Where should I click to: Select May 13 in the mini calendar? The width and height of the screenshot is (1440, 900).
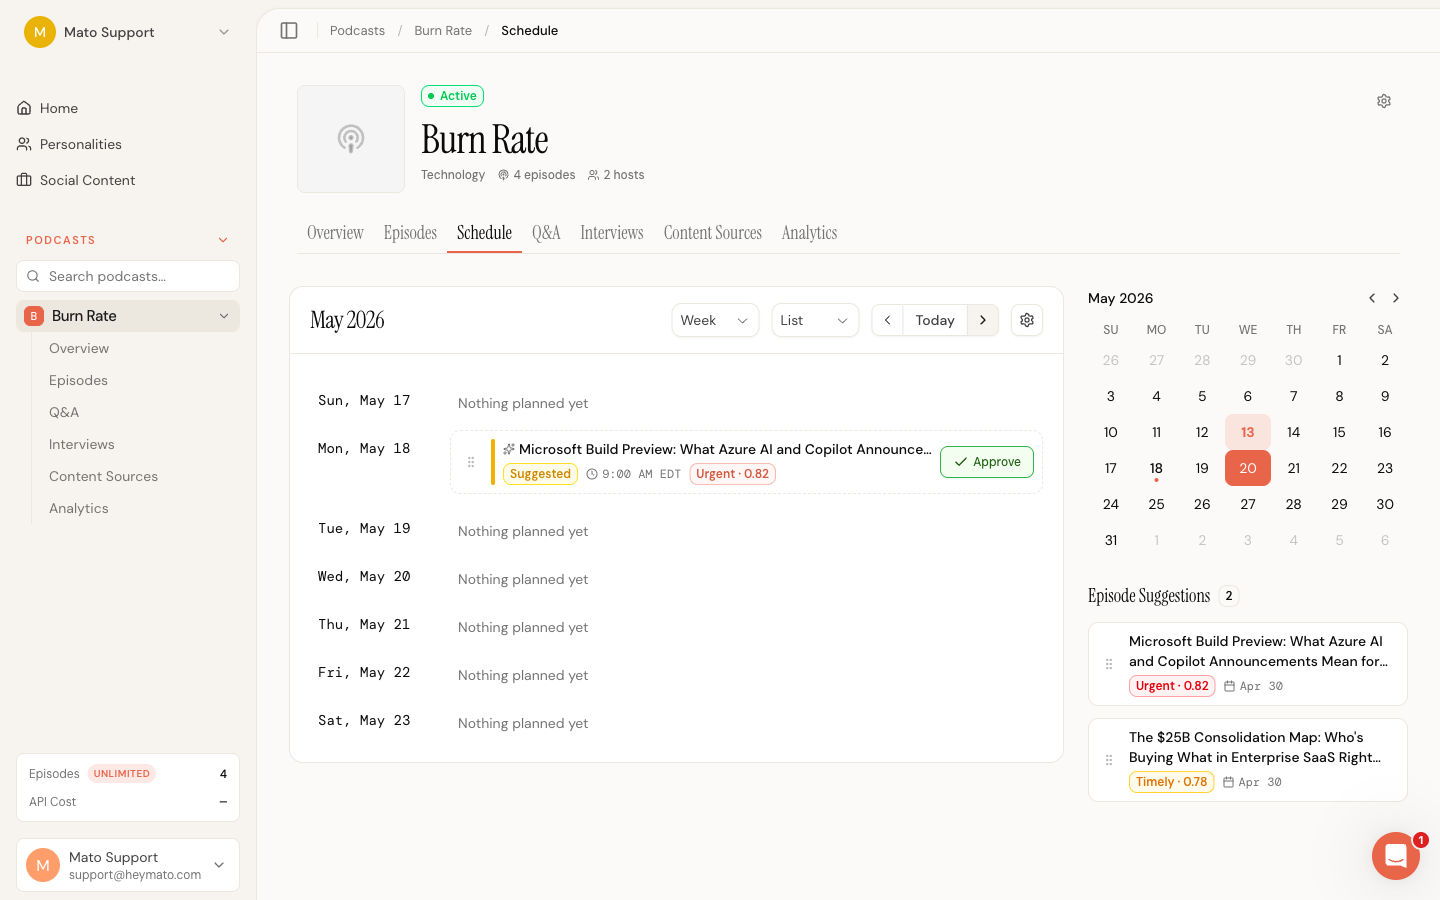coord(1248,432)
